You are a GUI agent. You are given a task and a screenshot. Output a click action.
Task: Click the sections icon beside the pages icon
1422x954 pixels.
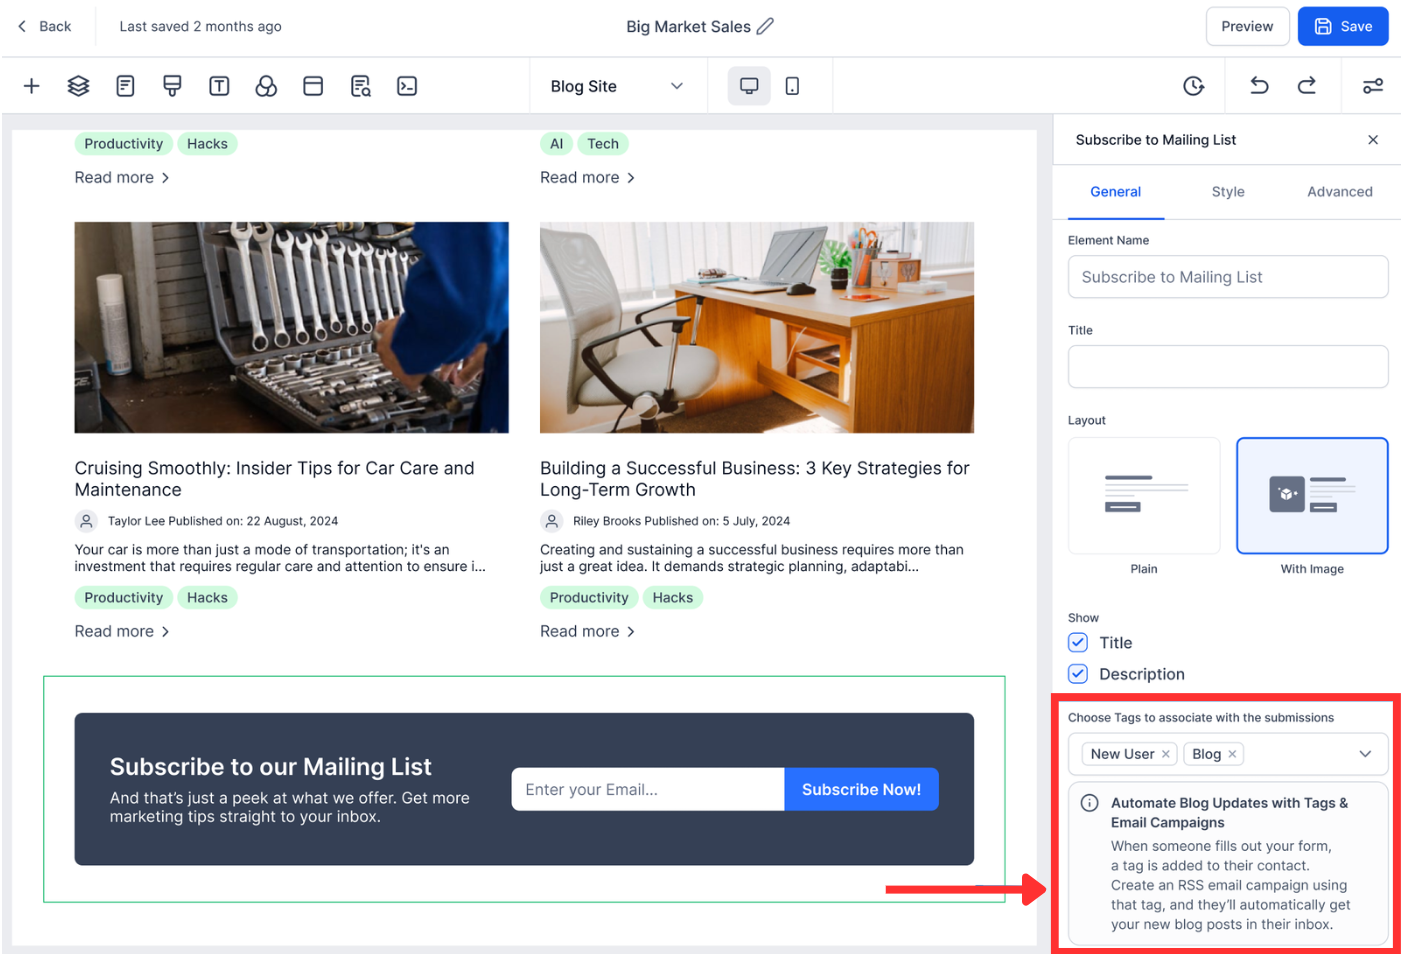(x=172, y=86)
